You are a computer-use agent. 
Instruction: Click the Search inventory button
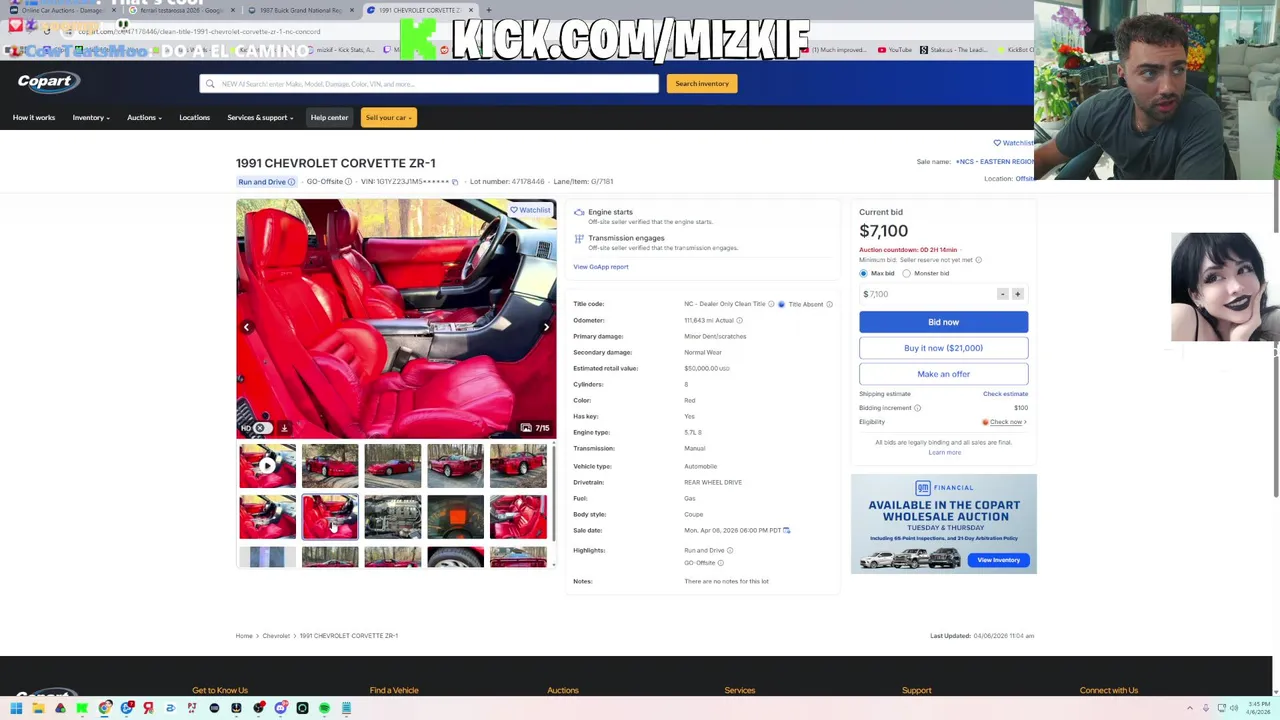point(702,84)
